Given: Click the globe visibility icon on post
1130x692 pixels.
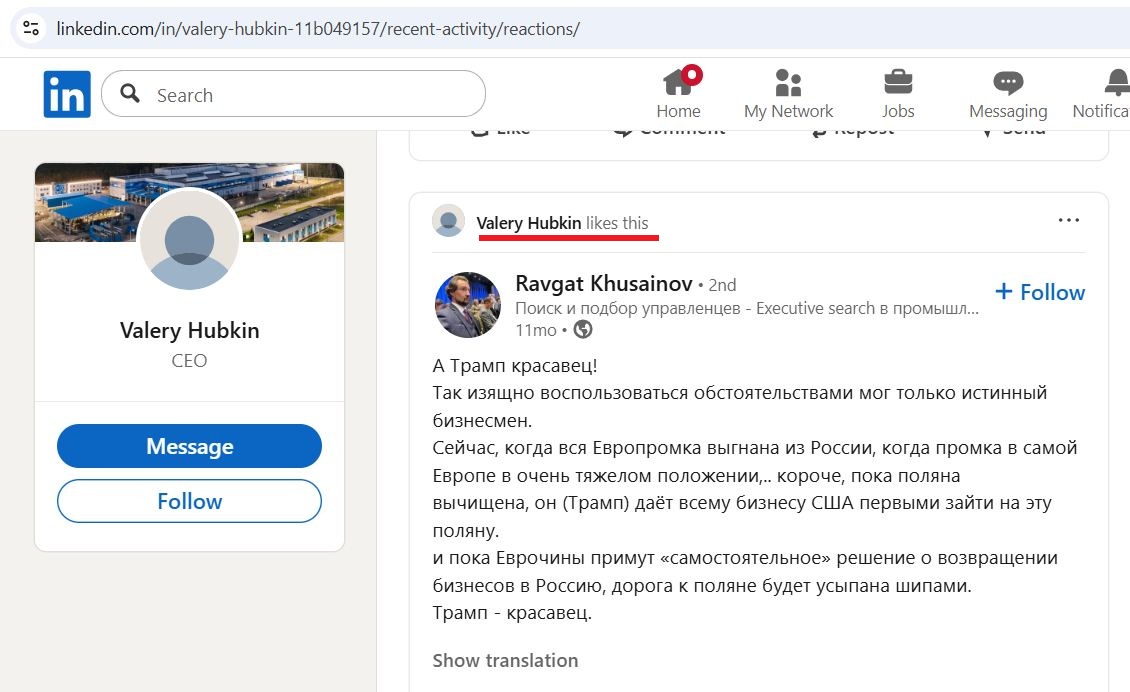Looking at the screenshot, I should [x=583, y=329].
